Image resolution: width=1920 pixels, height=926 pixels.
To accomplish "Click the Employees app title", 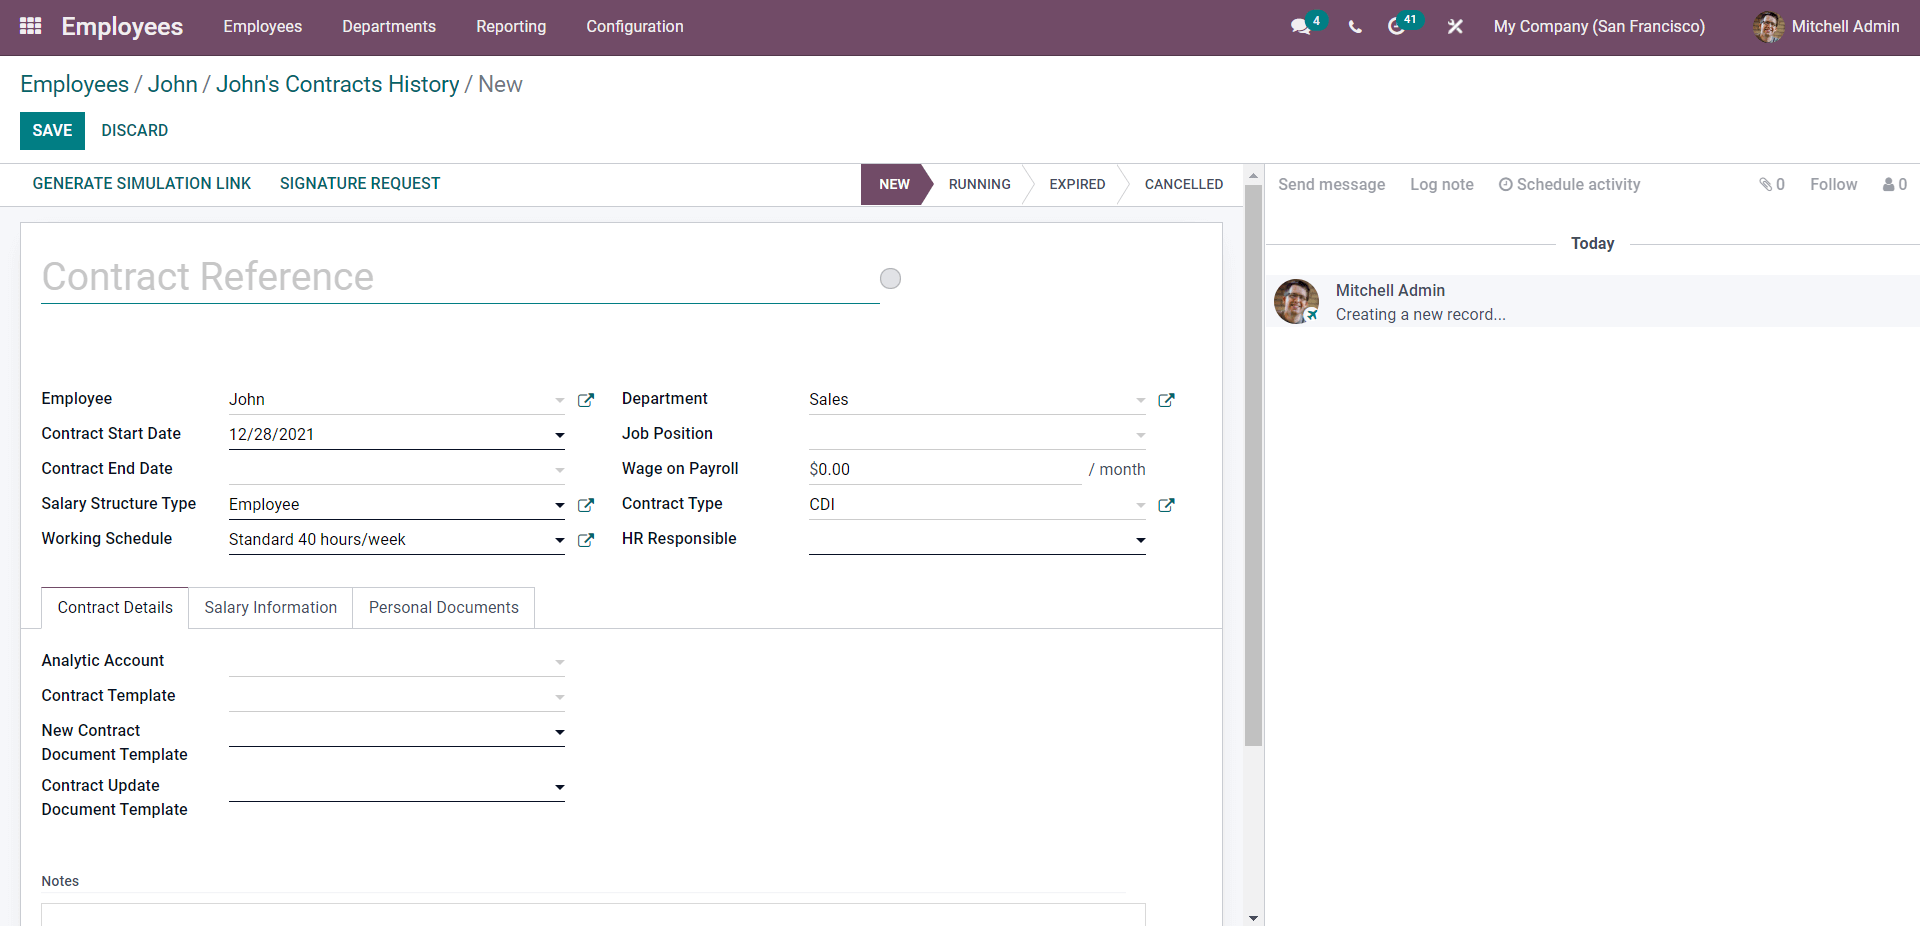I will point(122,27).
